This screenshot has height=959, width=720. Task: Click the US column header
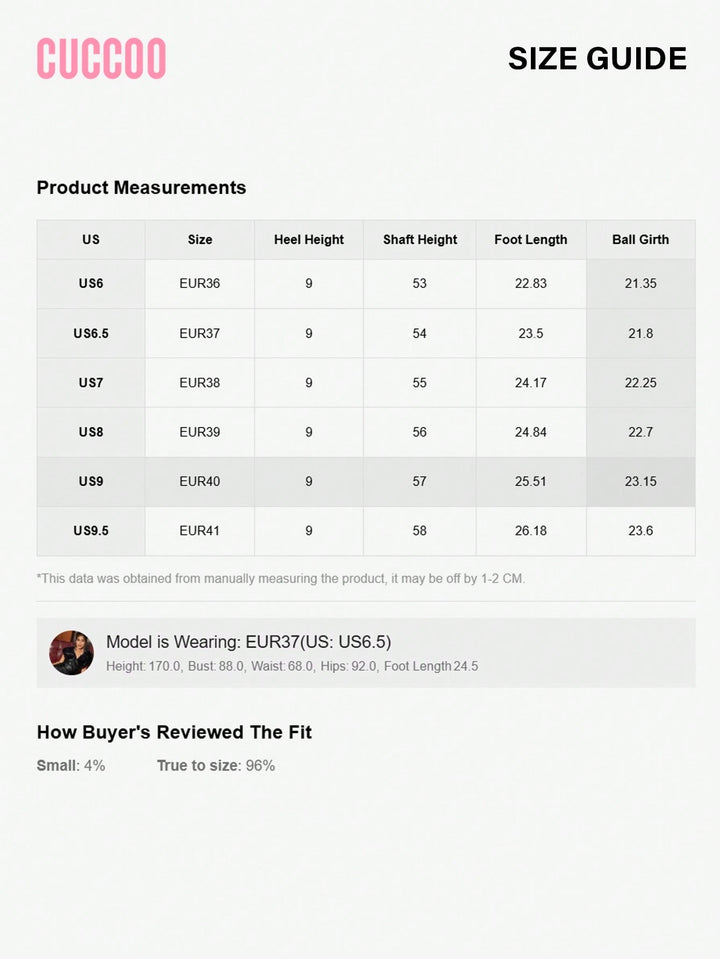point(91,240)
